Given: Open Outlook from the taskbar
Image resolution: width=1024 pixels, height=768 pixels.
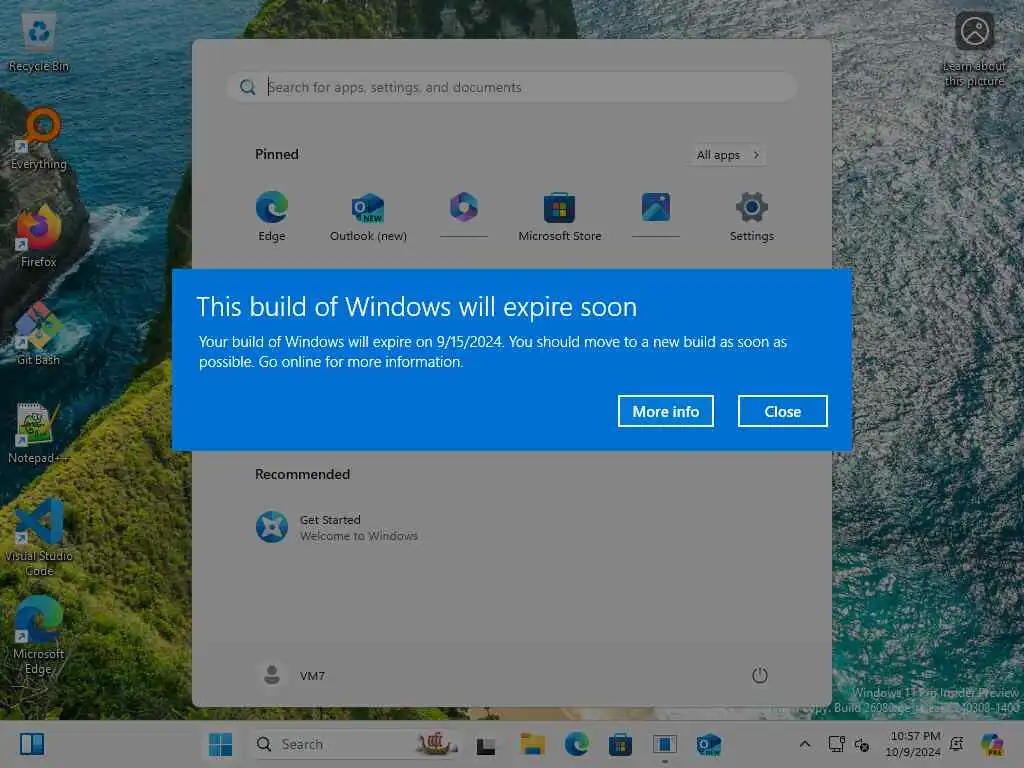Looking at the screenshot, I should (709, 744).
